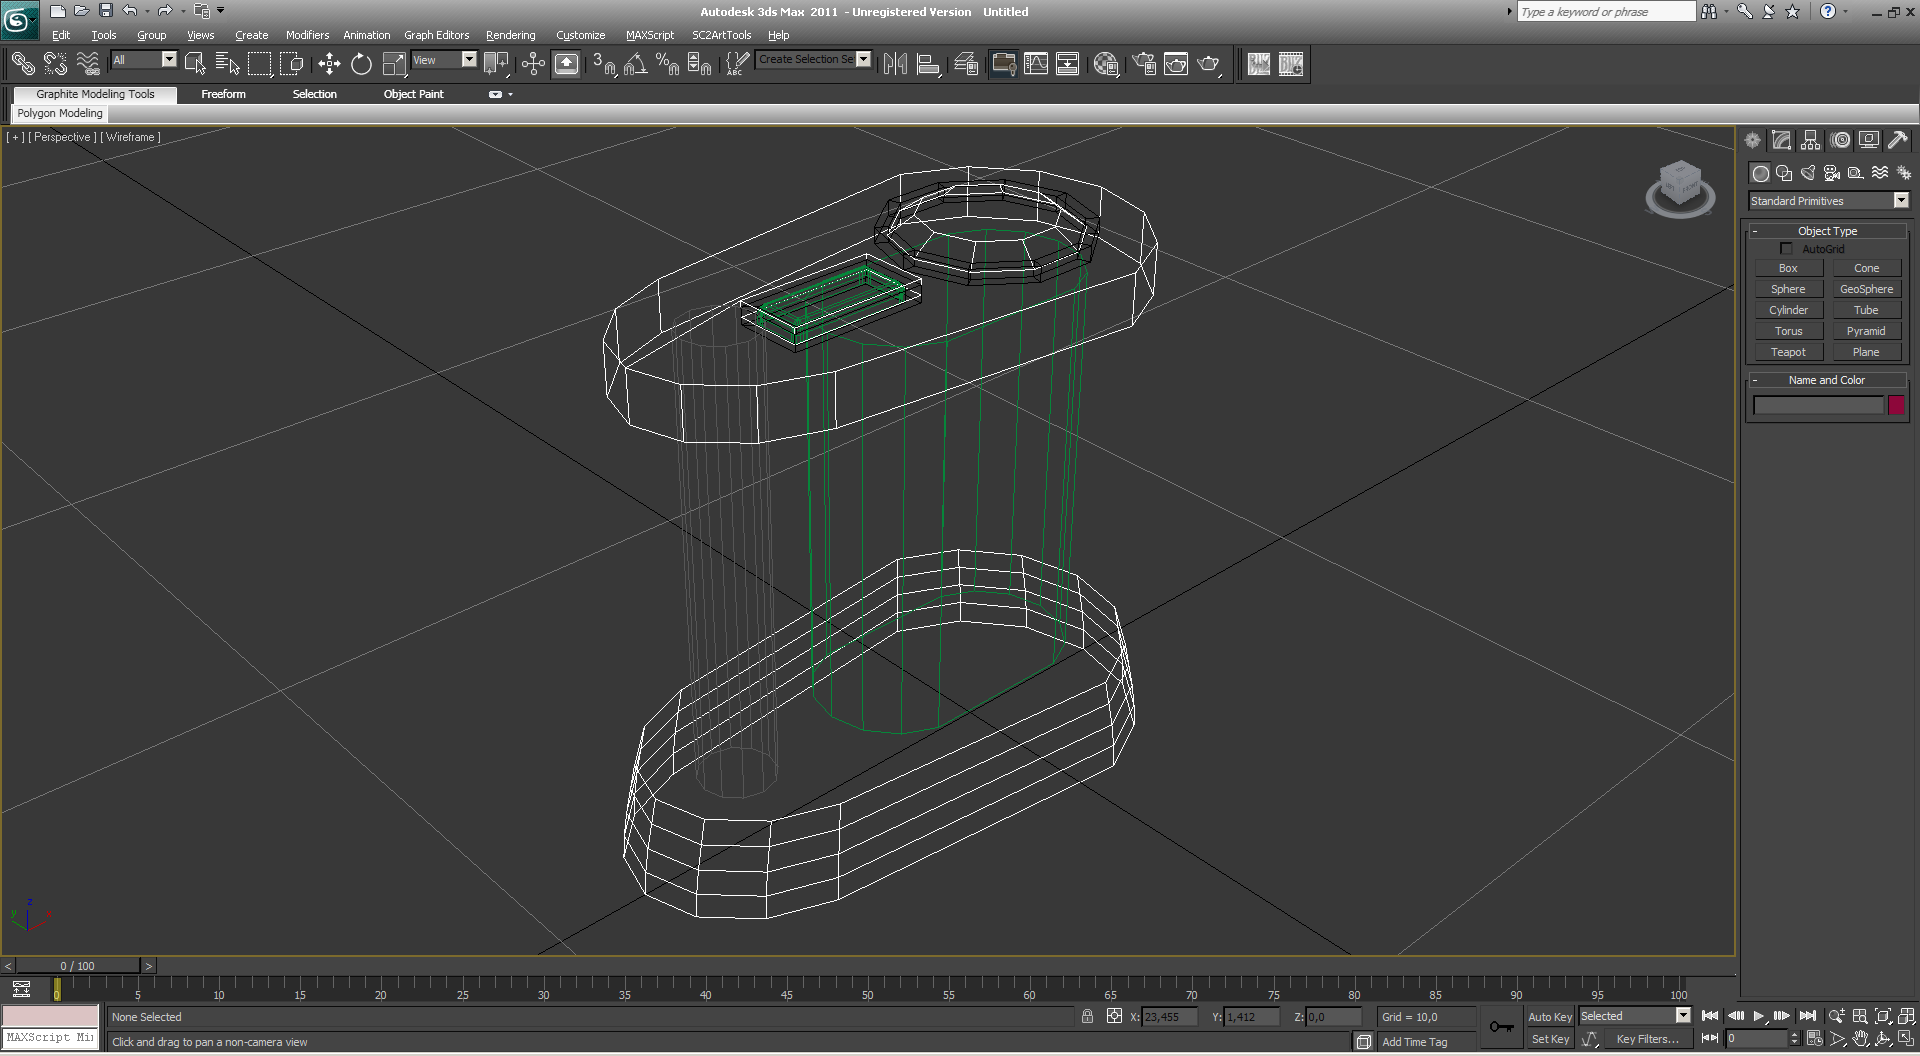Toggle Auto Key animation mode

tap(1549, 1017)
